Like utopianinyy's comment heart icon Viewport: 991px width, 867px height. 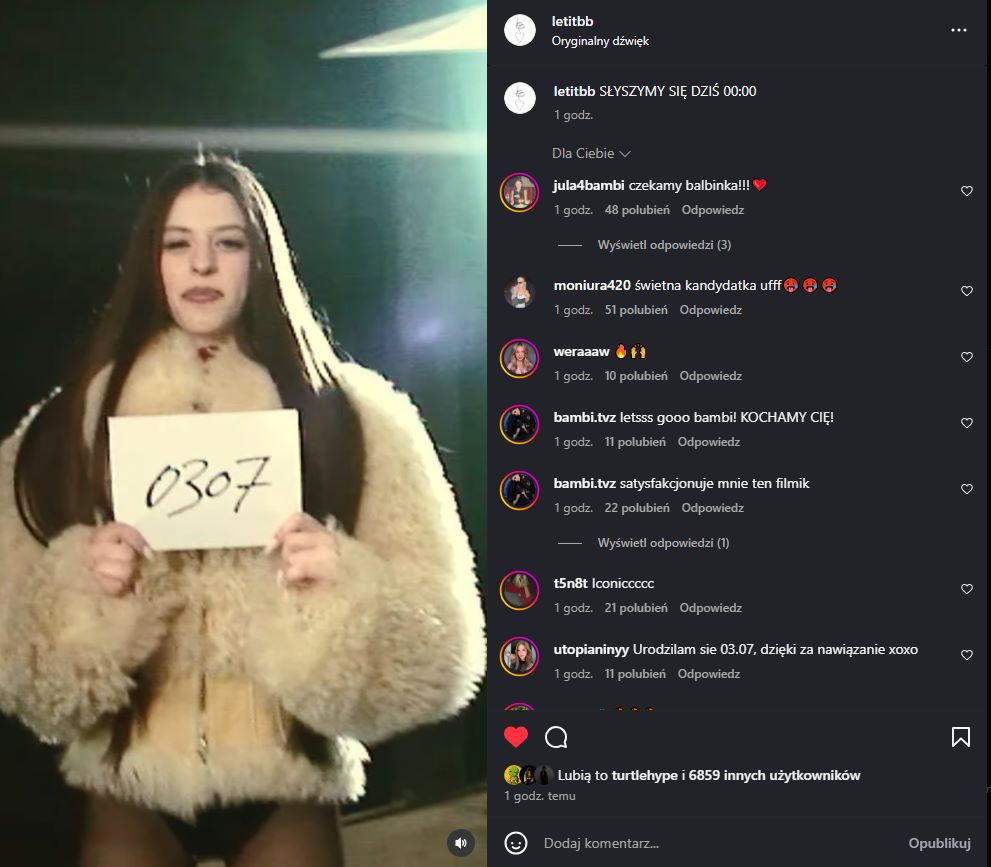(966, 655)
